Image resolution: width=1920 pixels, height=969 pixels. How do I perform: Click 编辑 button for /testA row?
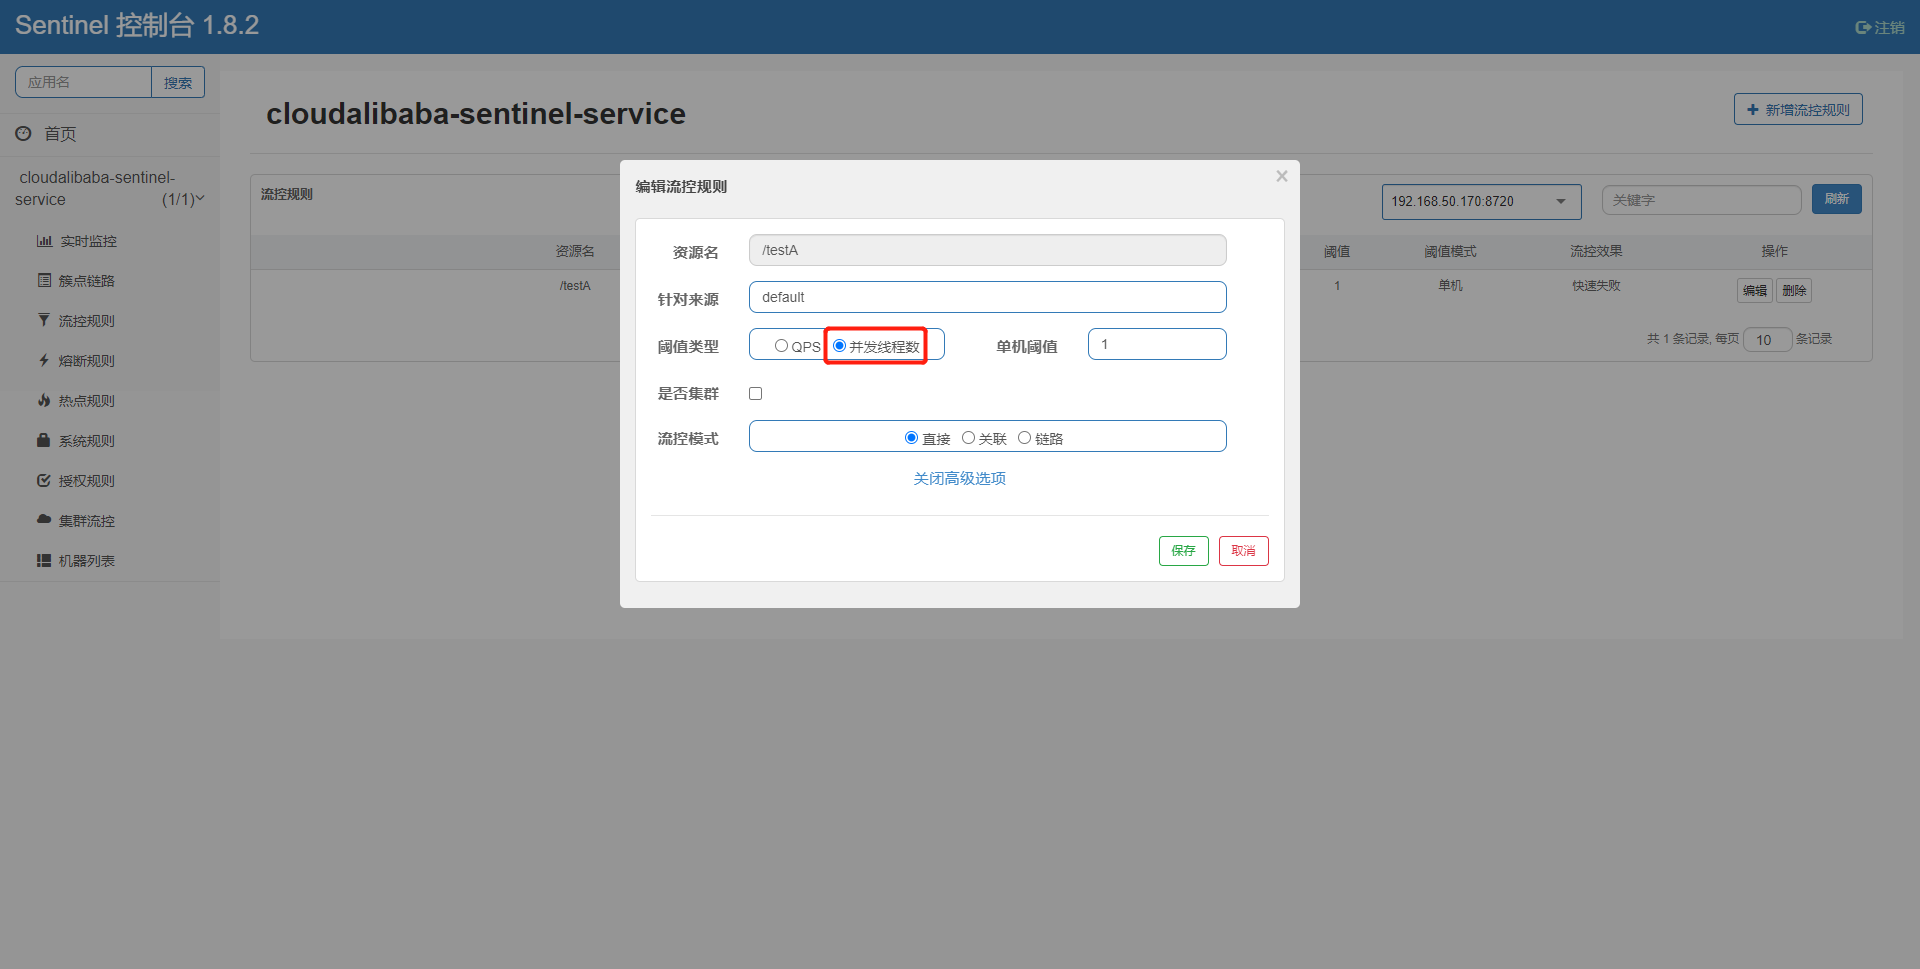tap(1754, 291)
